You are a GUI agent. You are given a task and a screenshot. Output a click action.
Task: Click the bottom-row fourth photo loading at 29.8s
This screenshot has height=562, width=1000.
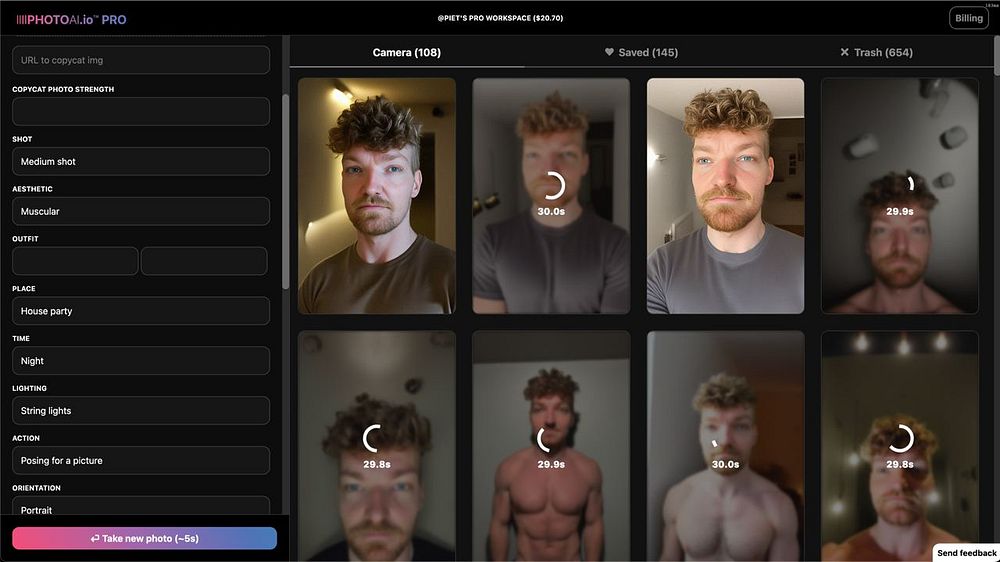point(900,446)
